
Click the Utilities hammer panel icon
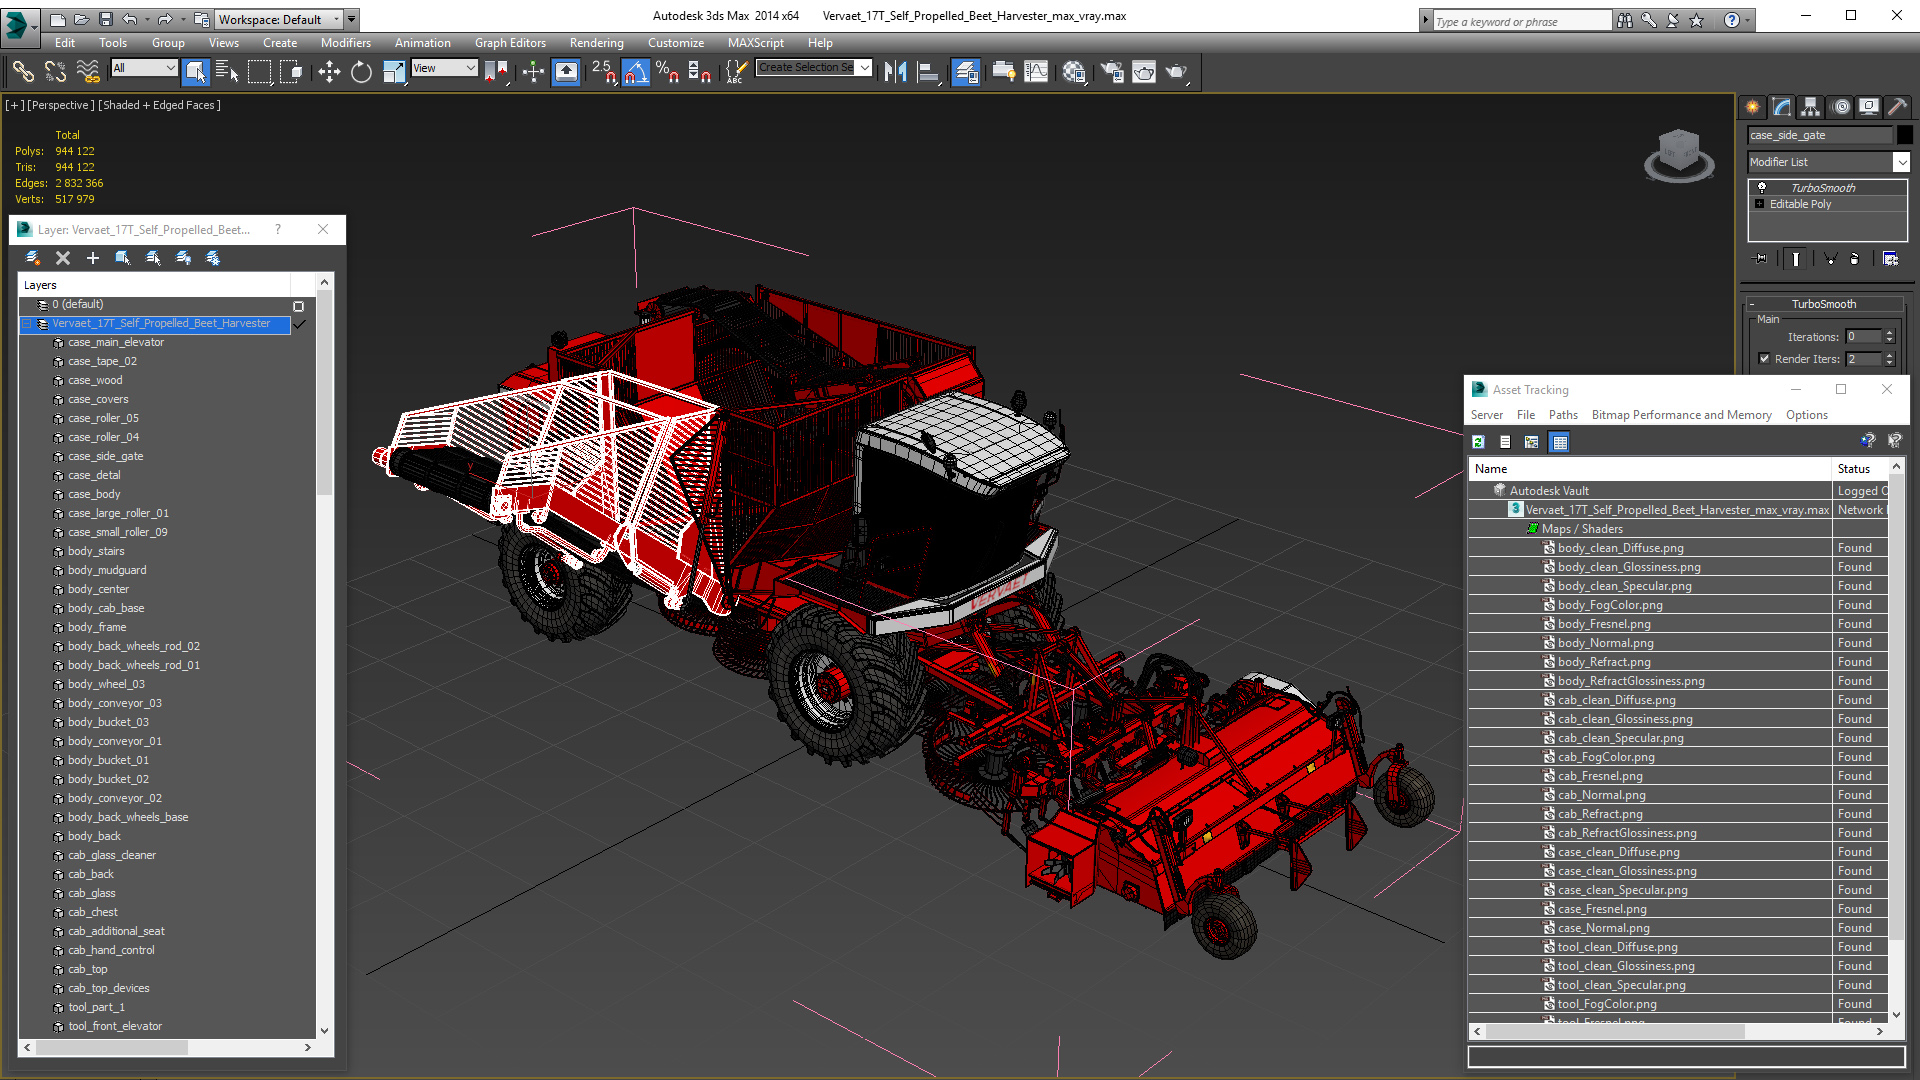(x=1897, y=107)
